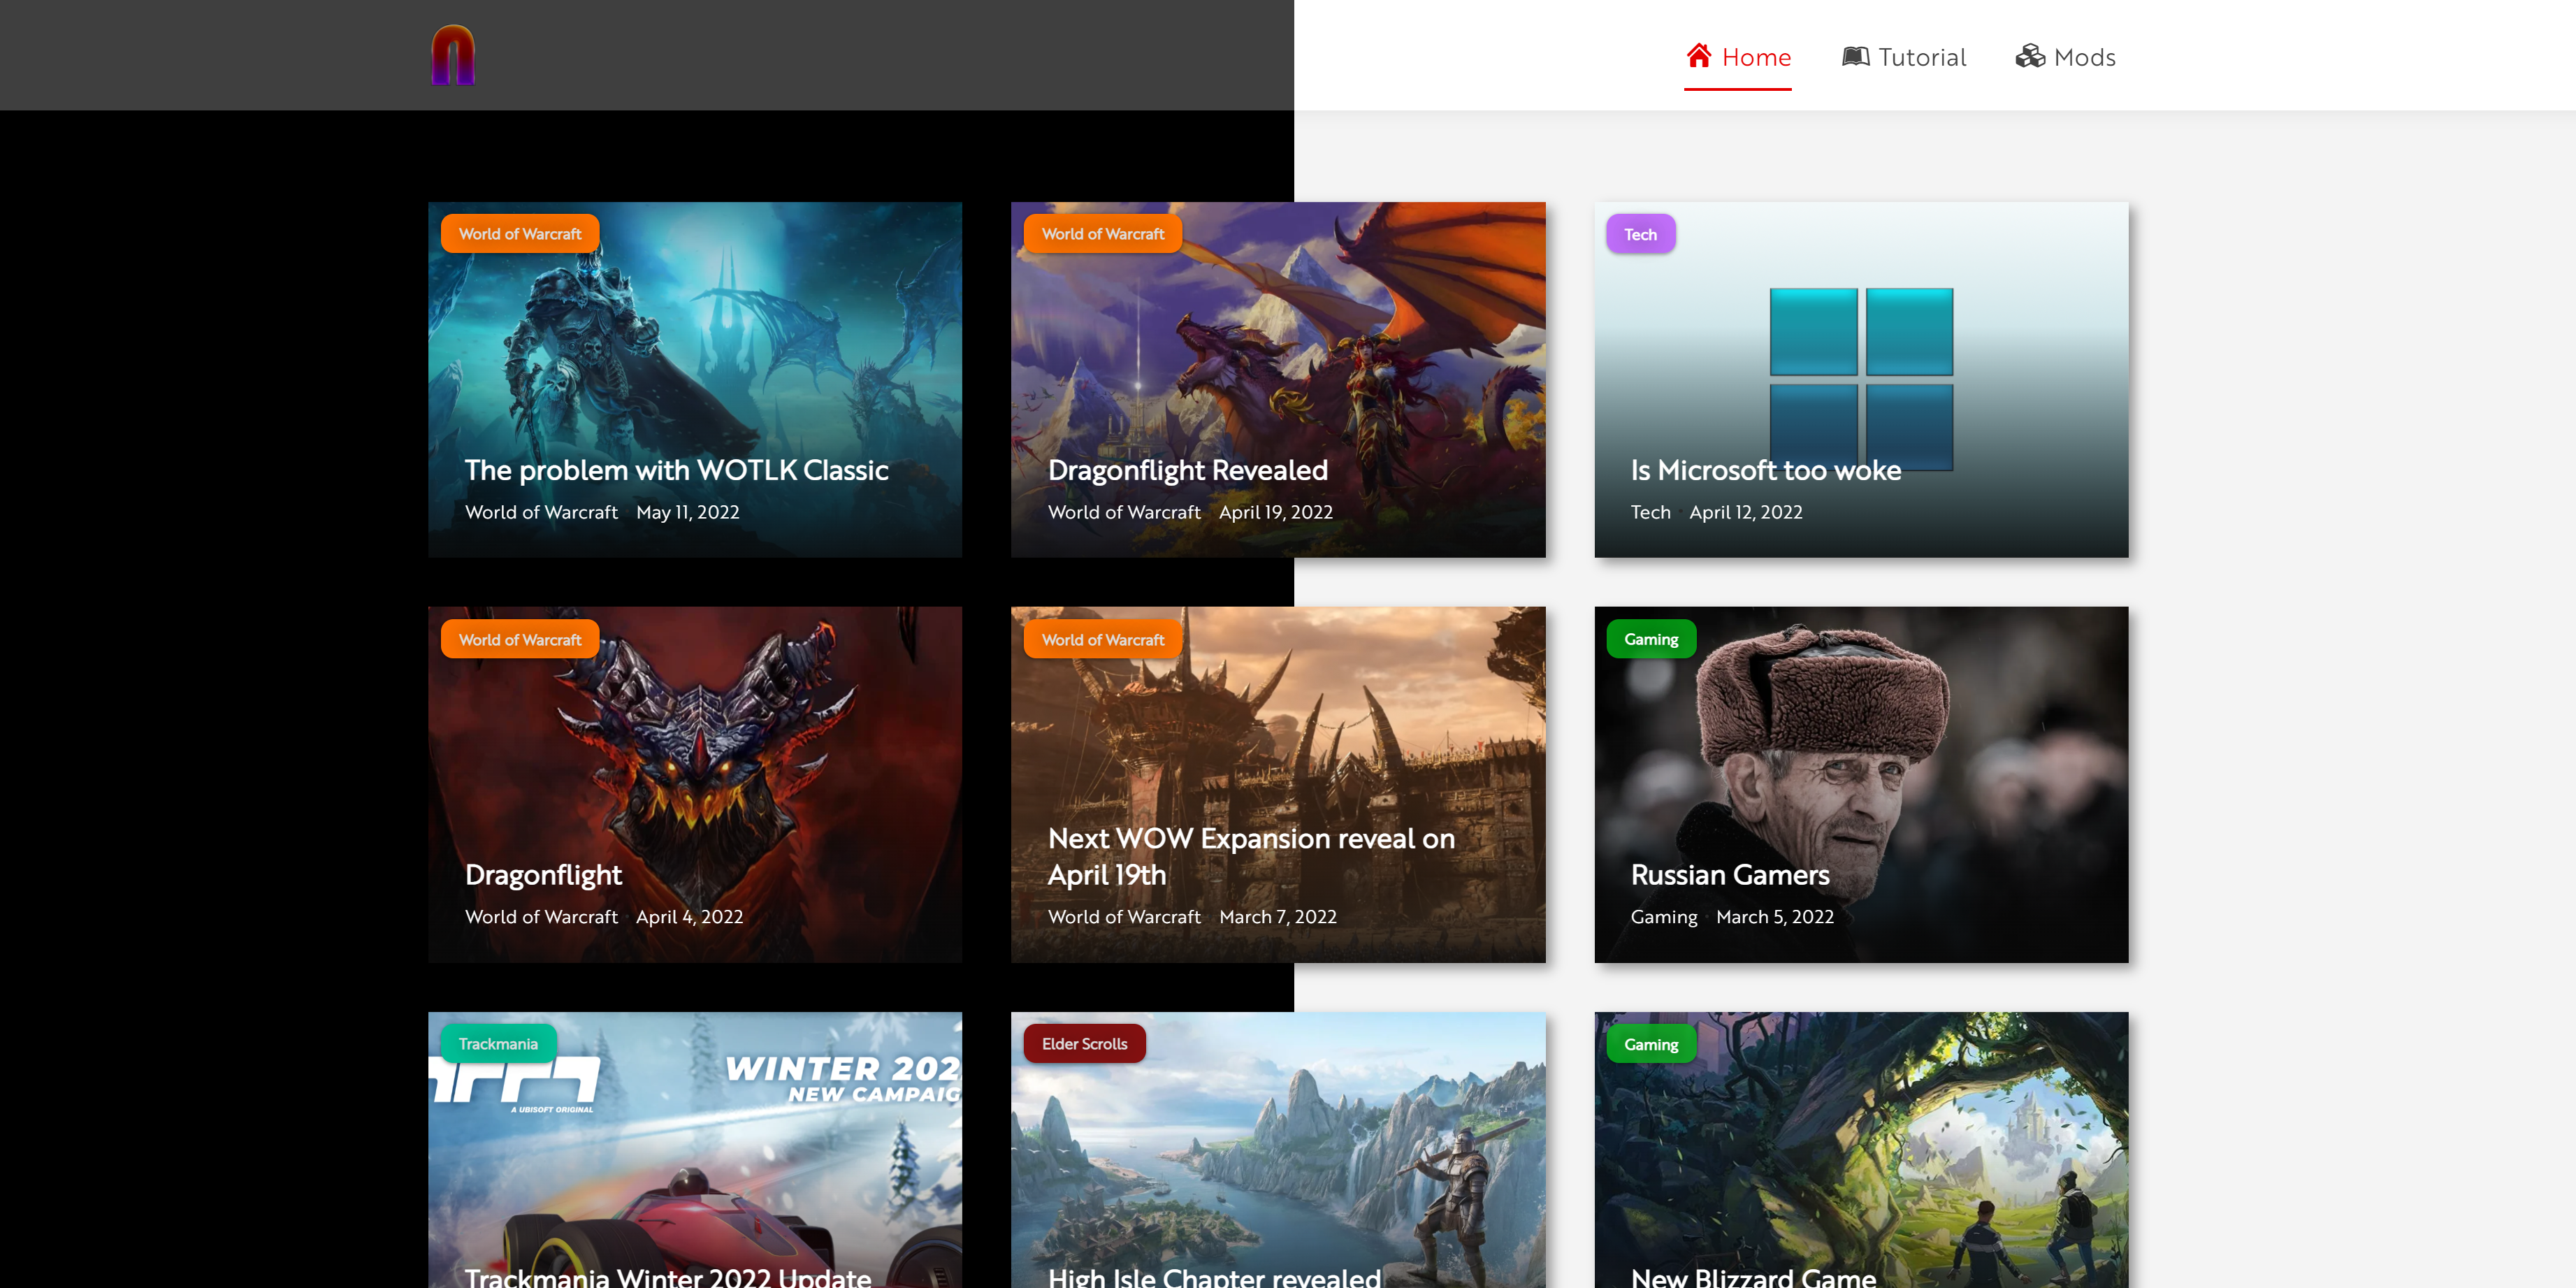Go to the Mods menu item
This screenshot has height=1288, width=2576.
click(2084, 57)
